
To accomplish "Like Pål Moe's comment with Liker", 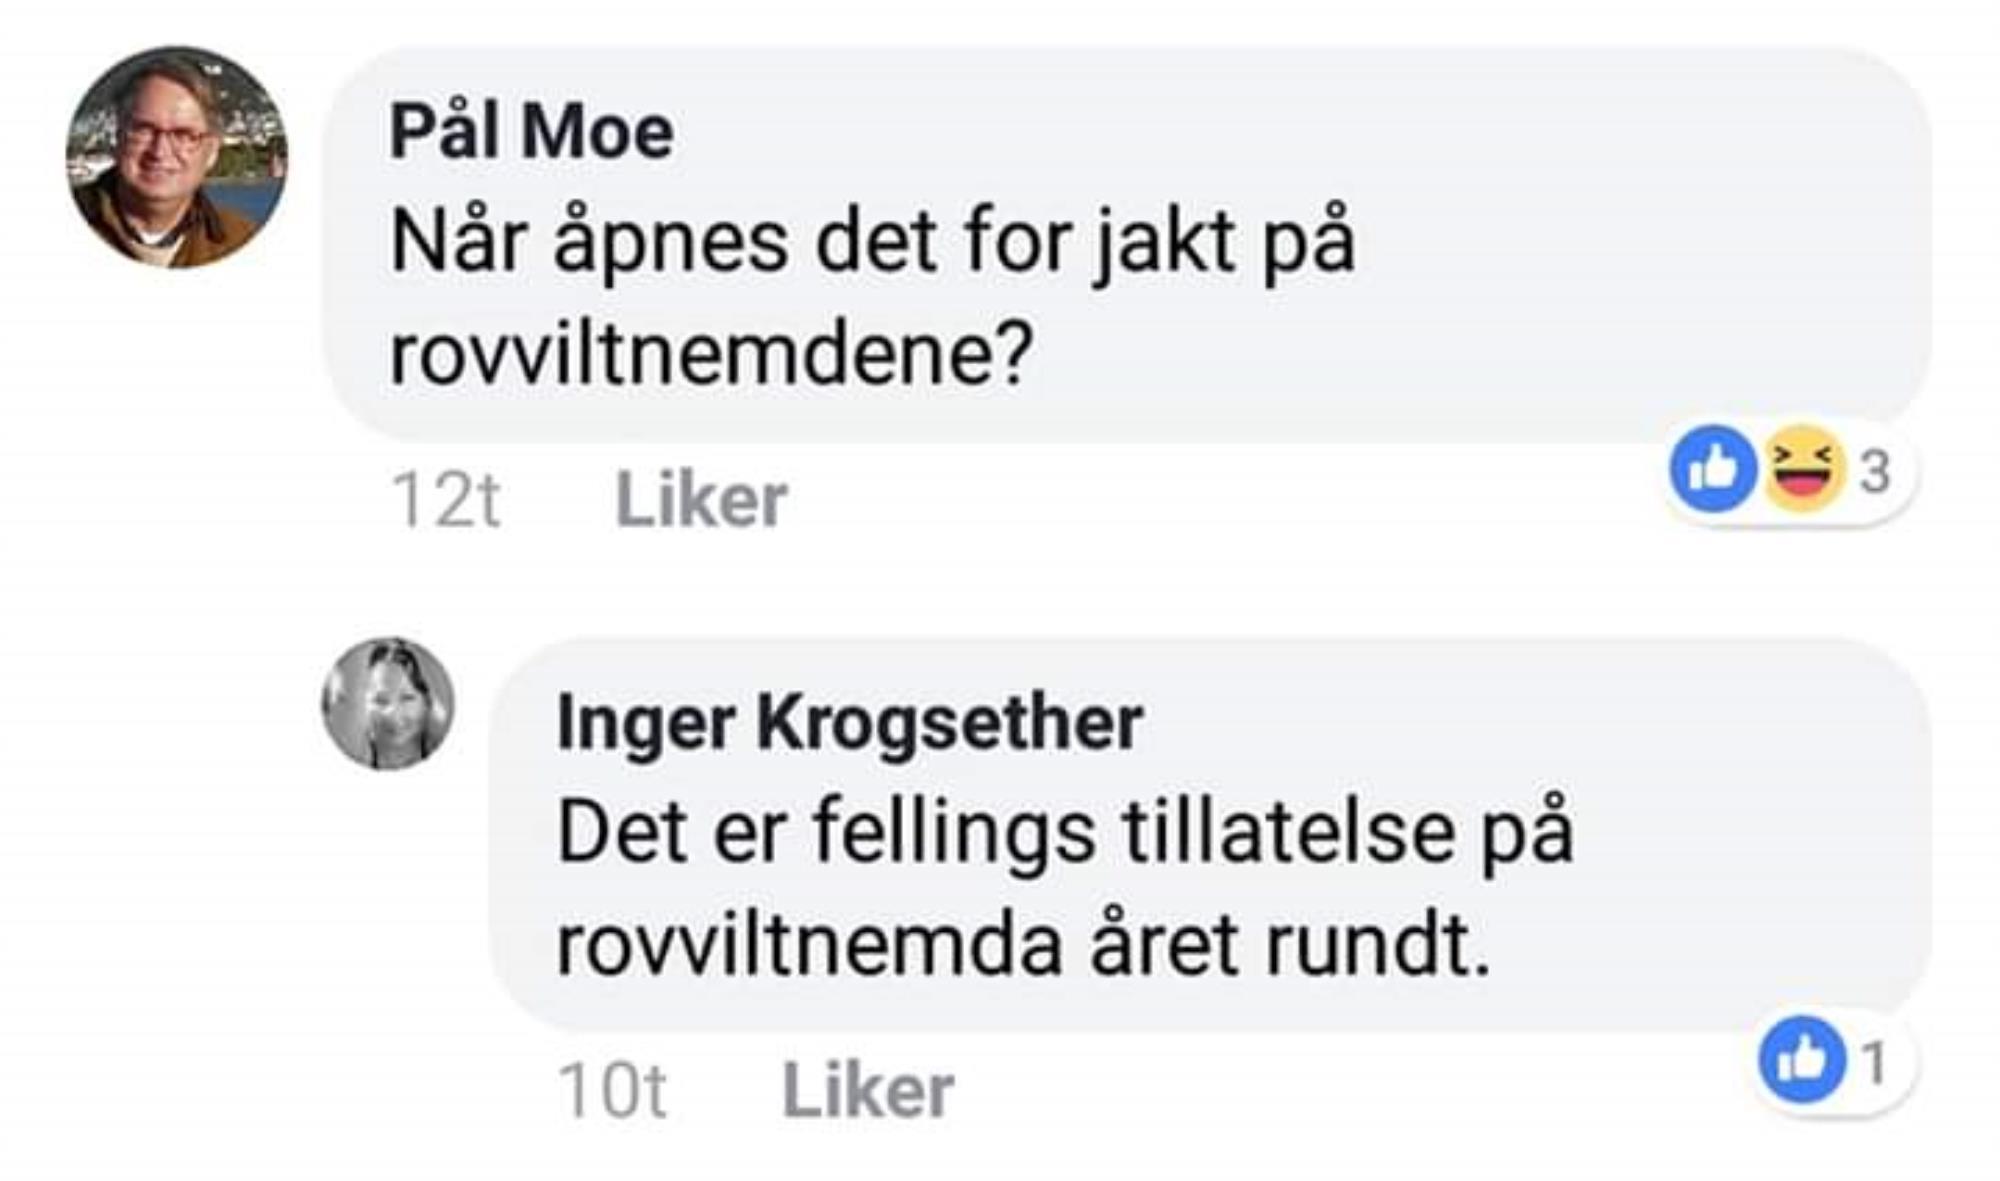I will coord(701,500).
